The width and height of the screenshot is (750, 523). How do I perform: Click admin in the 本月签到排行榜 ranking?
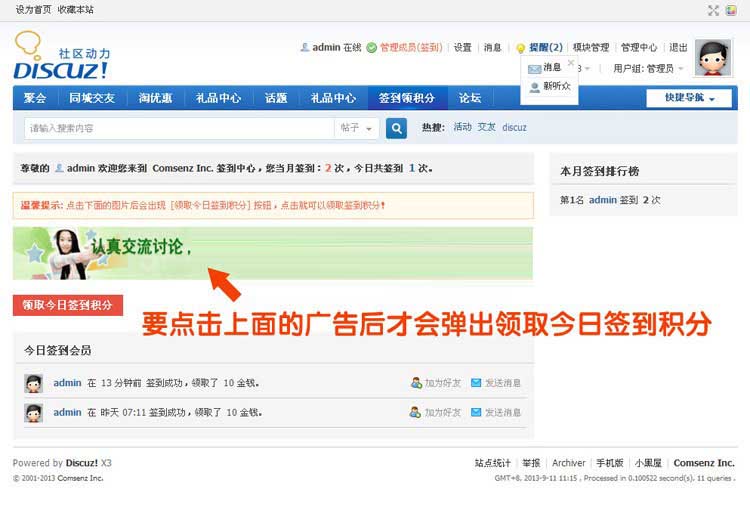point(603,200)
